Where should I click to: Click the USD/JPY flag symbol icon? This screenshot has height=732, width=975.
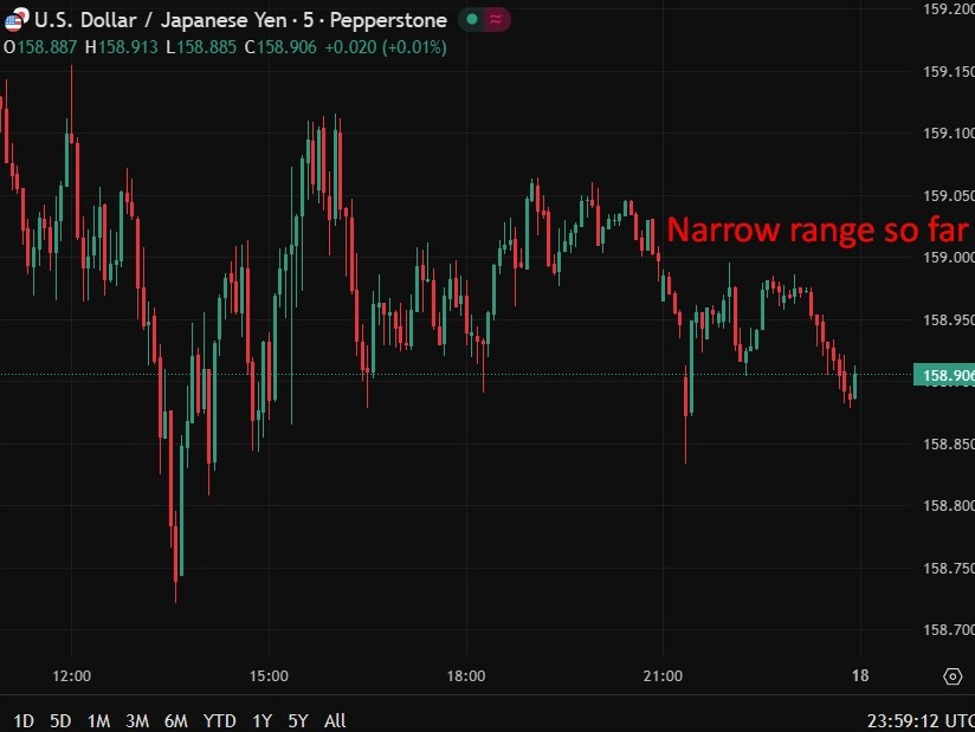16,20
